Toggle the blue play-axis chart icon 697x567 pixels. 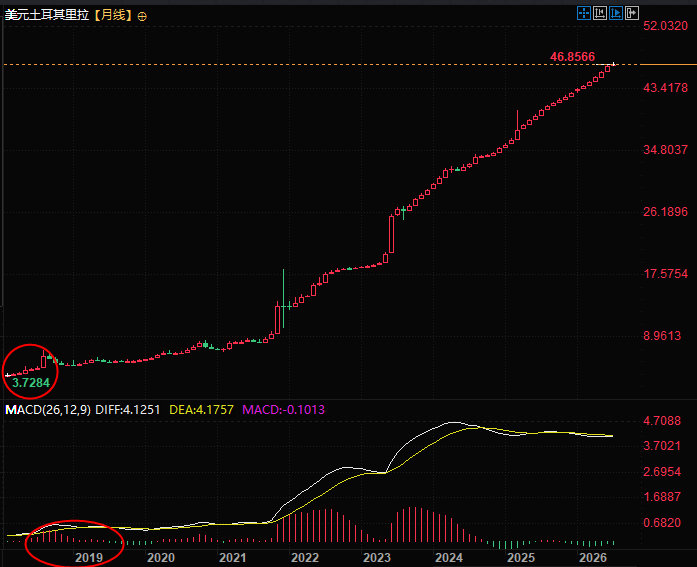616,13
